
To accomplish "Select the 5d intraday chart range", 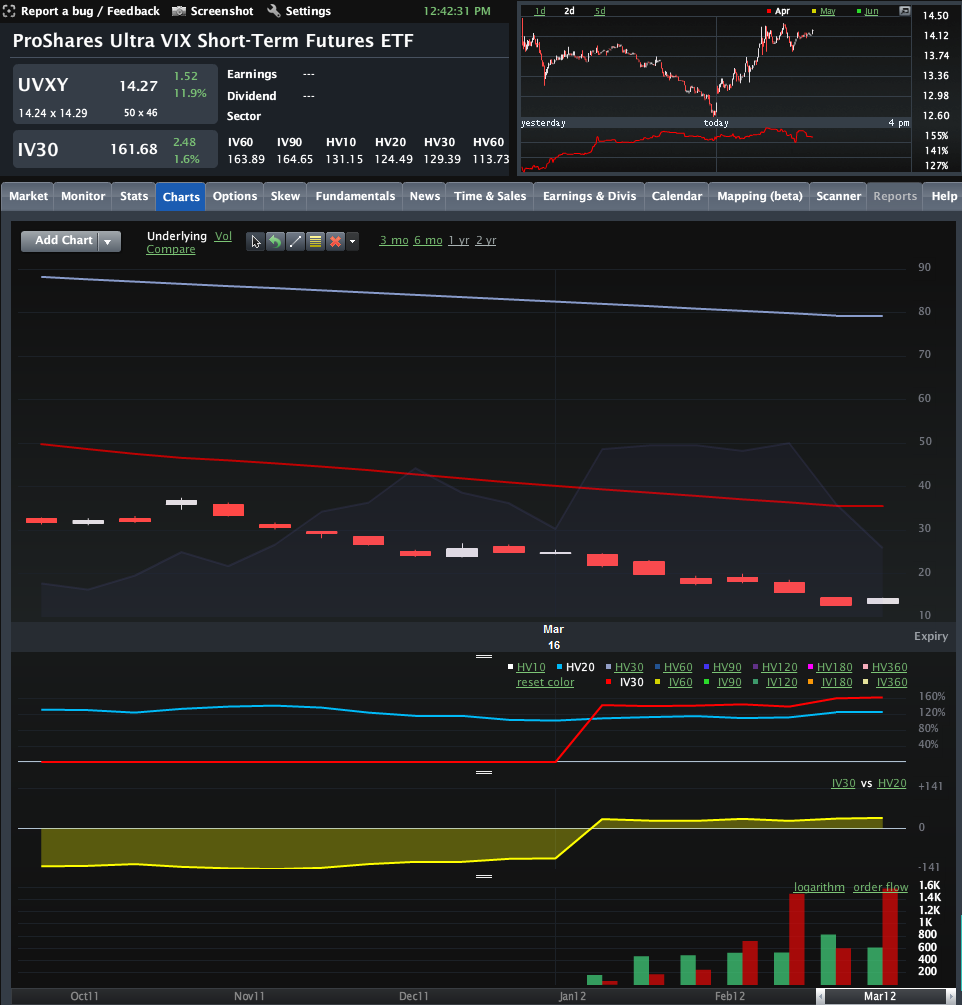I will (600, 11).
